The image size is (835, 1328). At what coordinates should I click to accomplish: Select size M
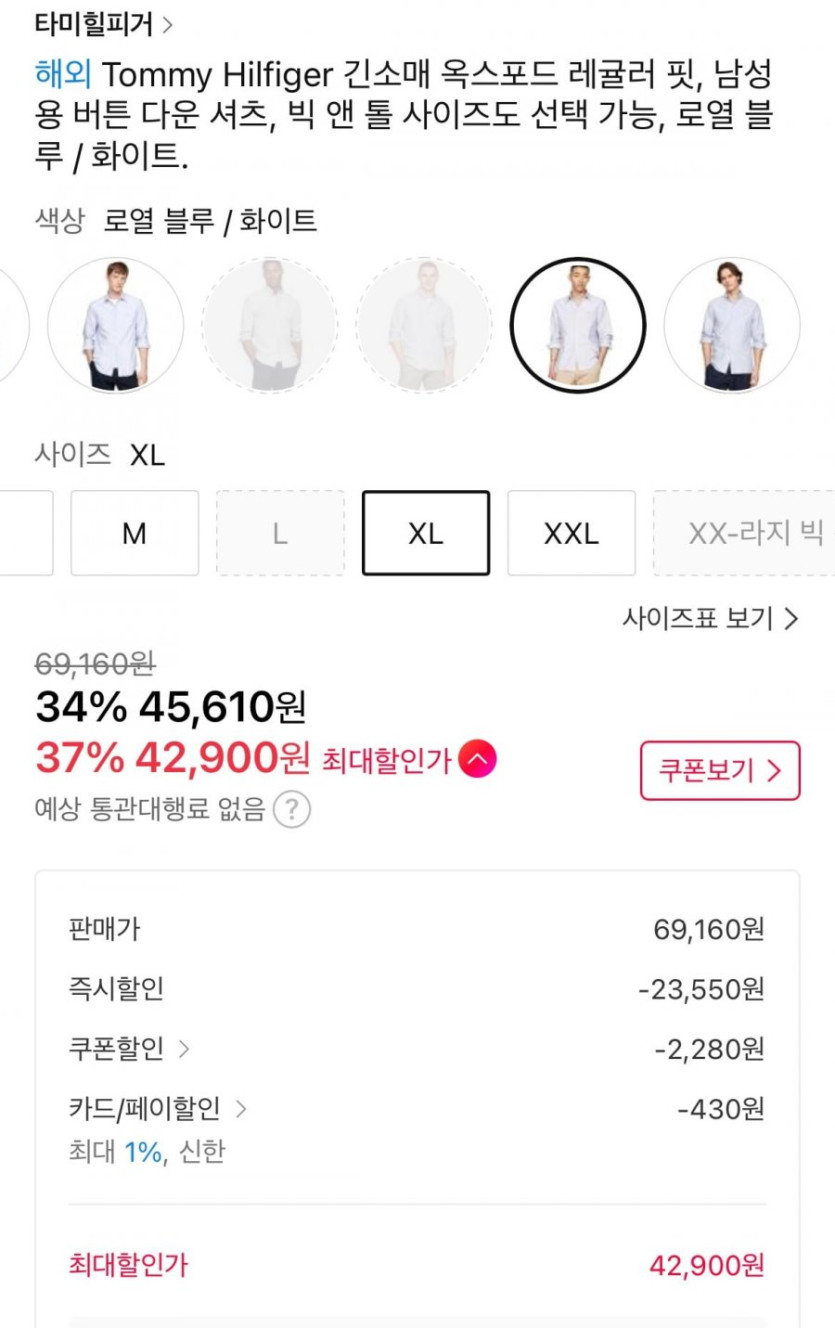click(134, 533)
